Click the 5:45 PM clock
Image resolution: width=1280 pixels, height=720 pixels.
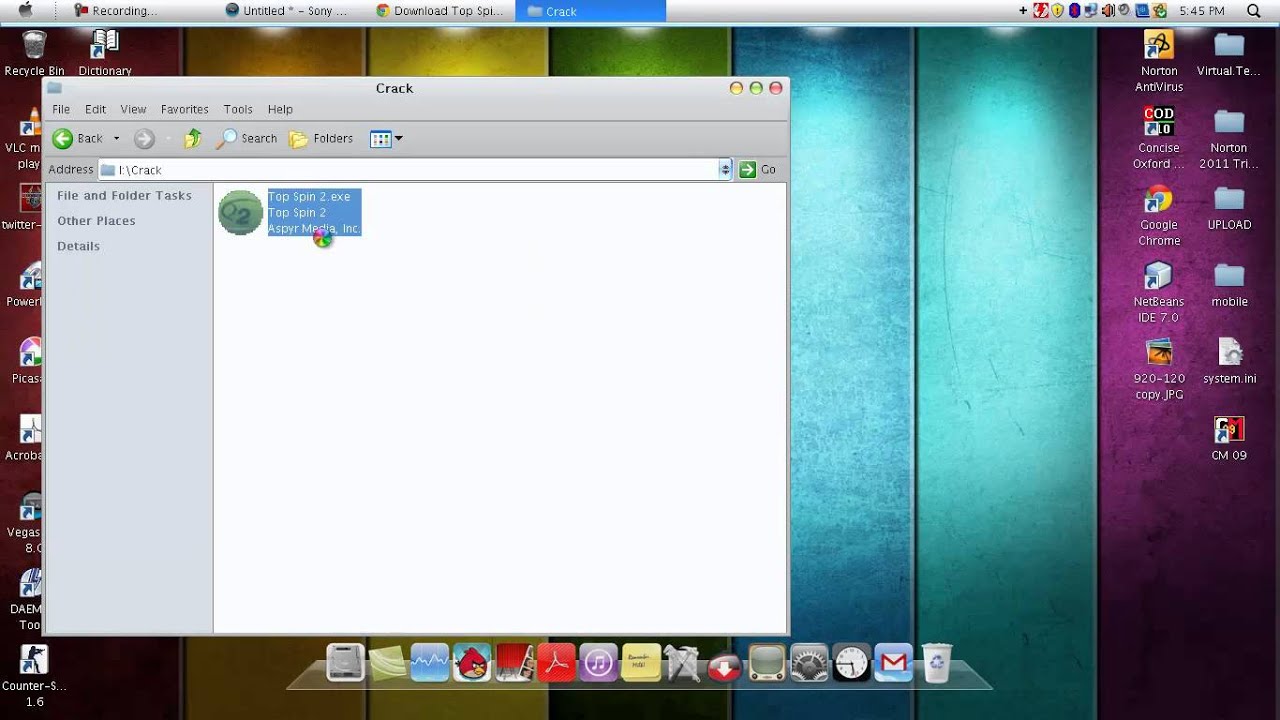point(1201,11)
